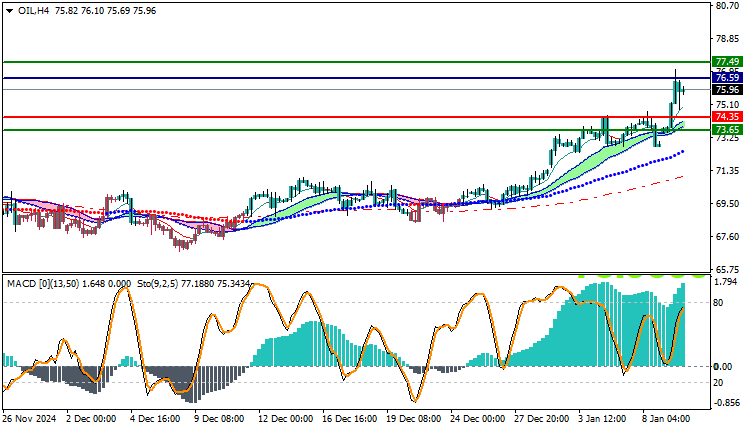Click the 8 Jan 04:00 date label

tap(666, 419)
